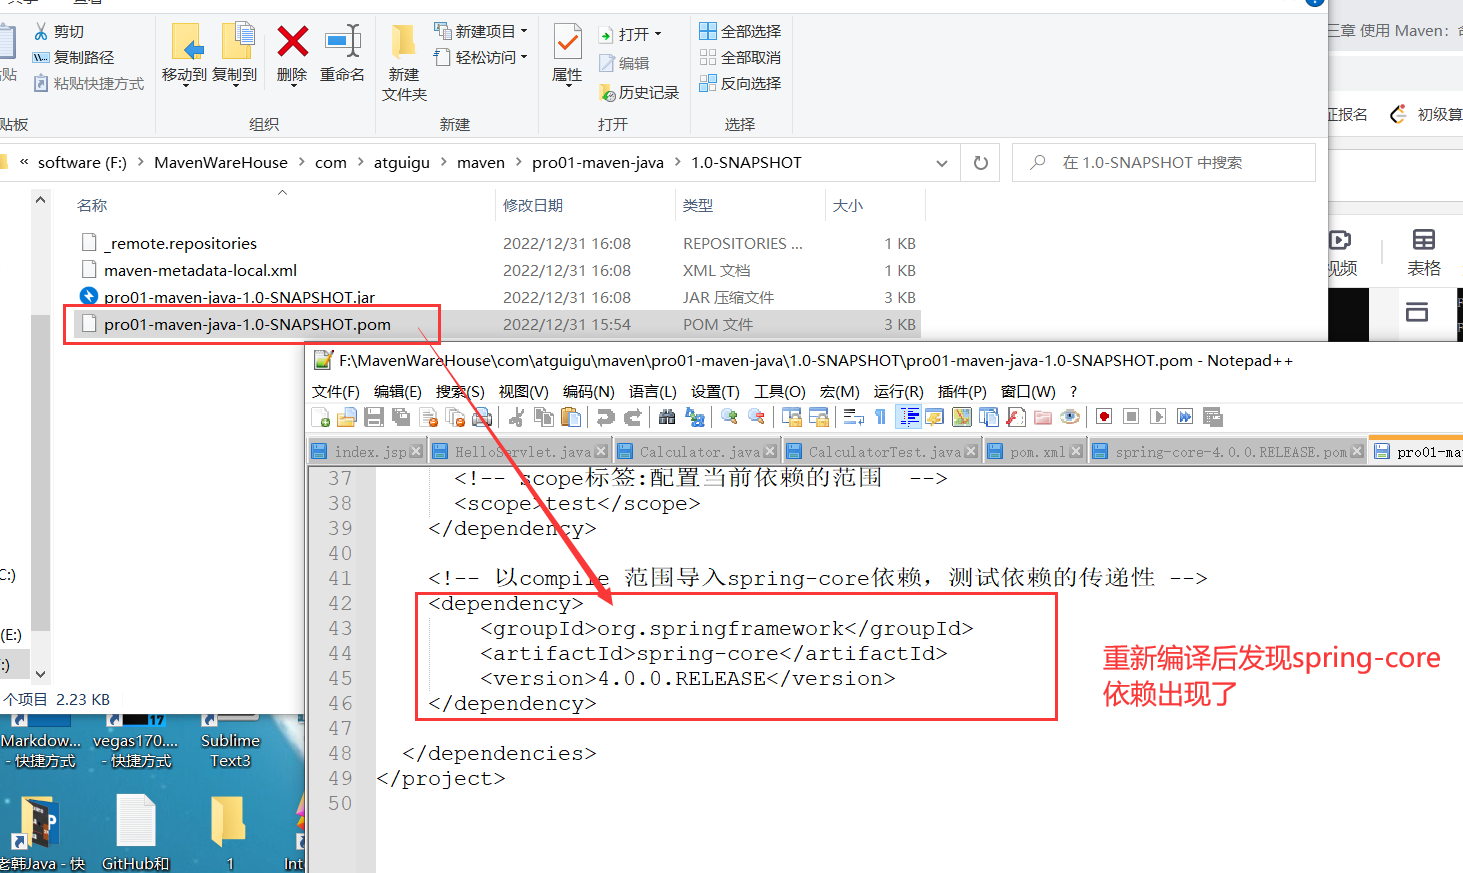Screen dimensions: 1463x873
Task: Click the Start Recording macro red dot
Action: (1103, 417)
